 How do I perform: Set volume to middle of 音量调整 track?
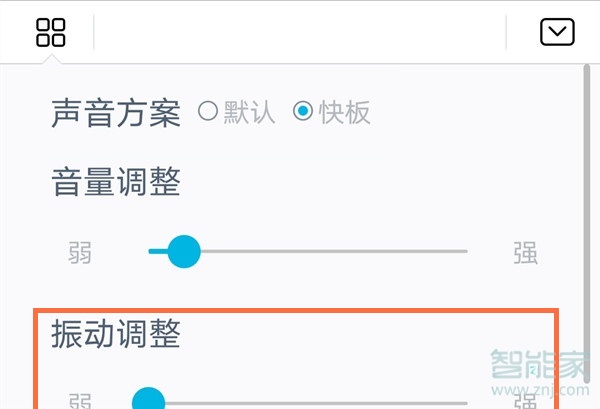coord(308,251)
